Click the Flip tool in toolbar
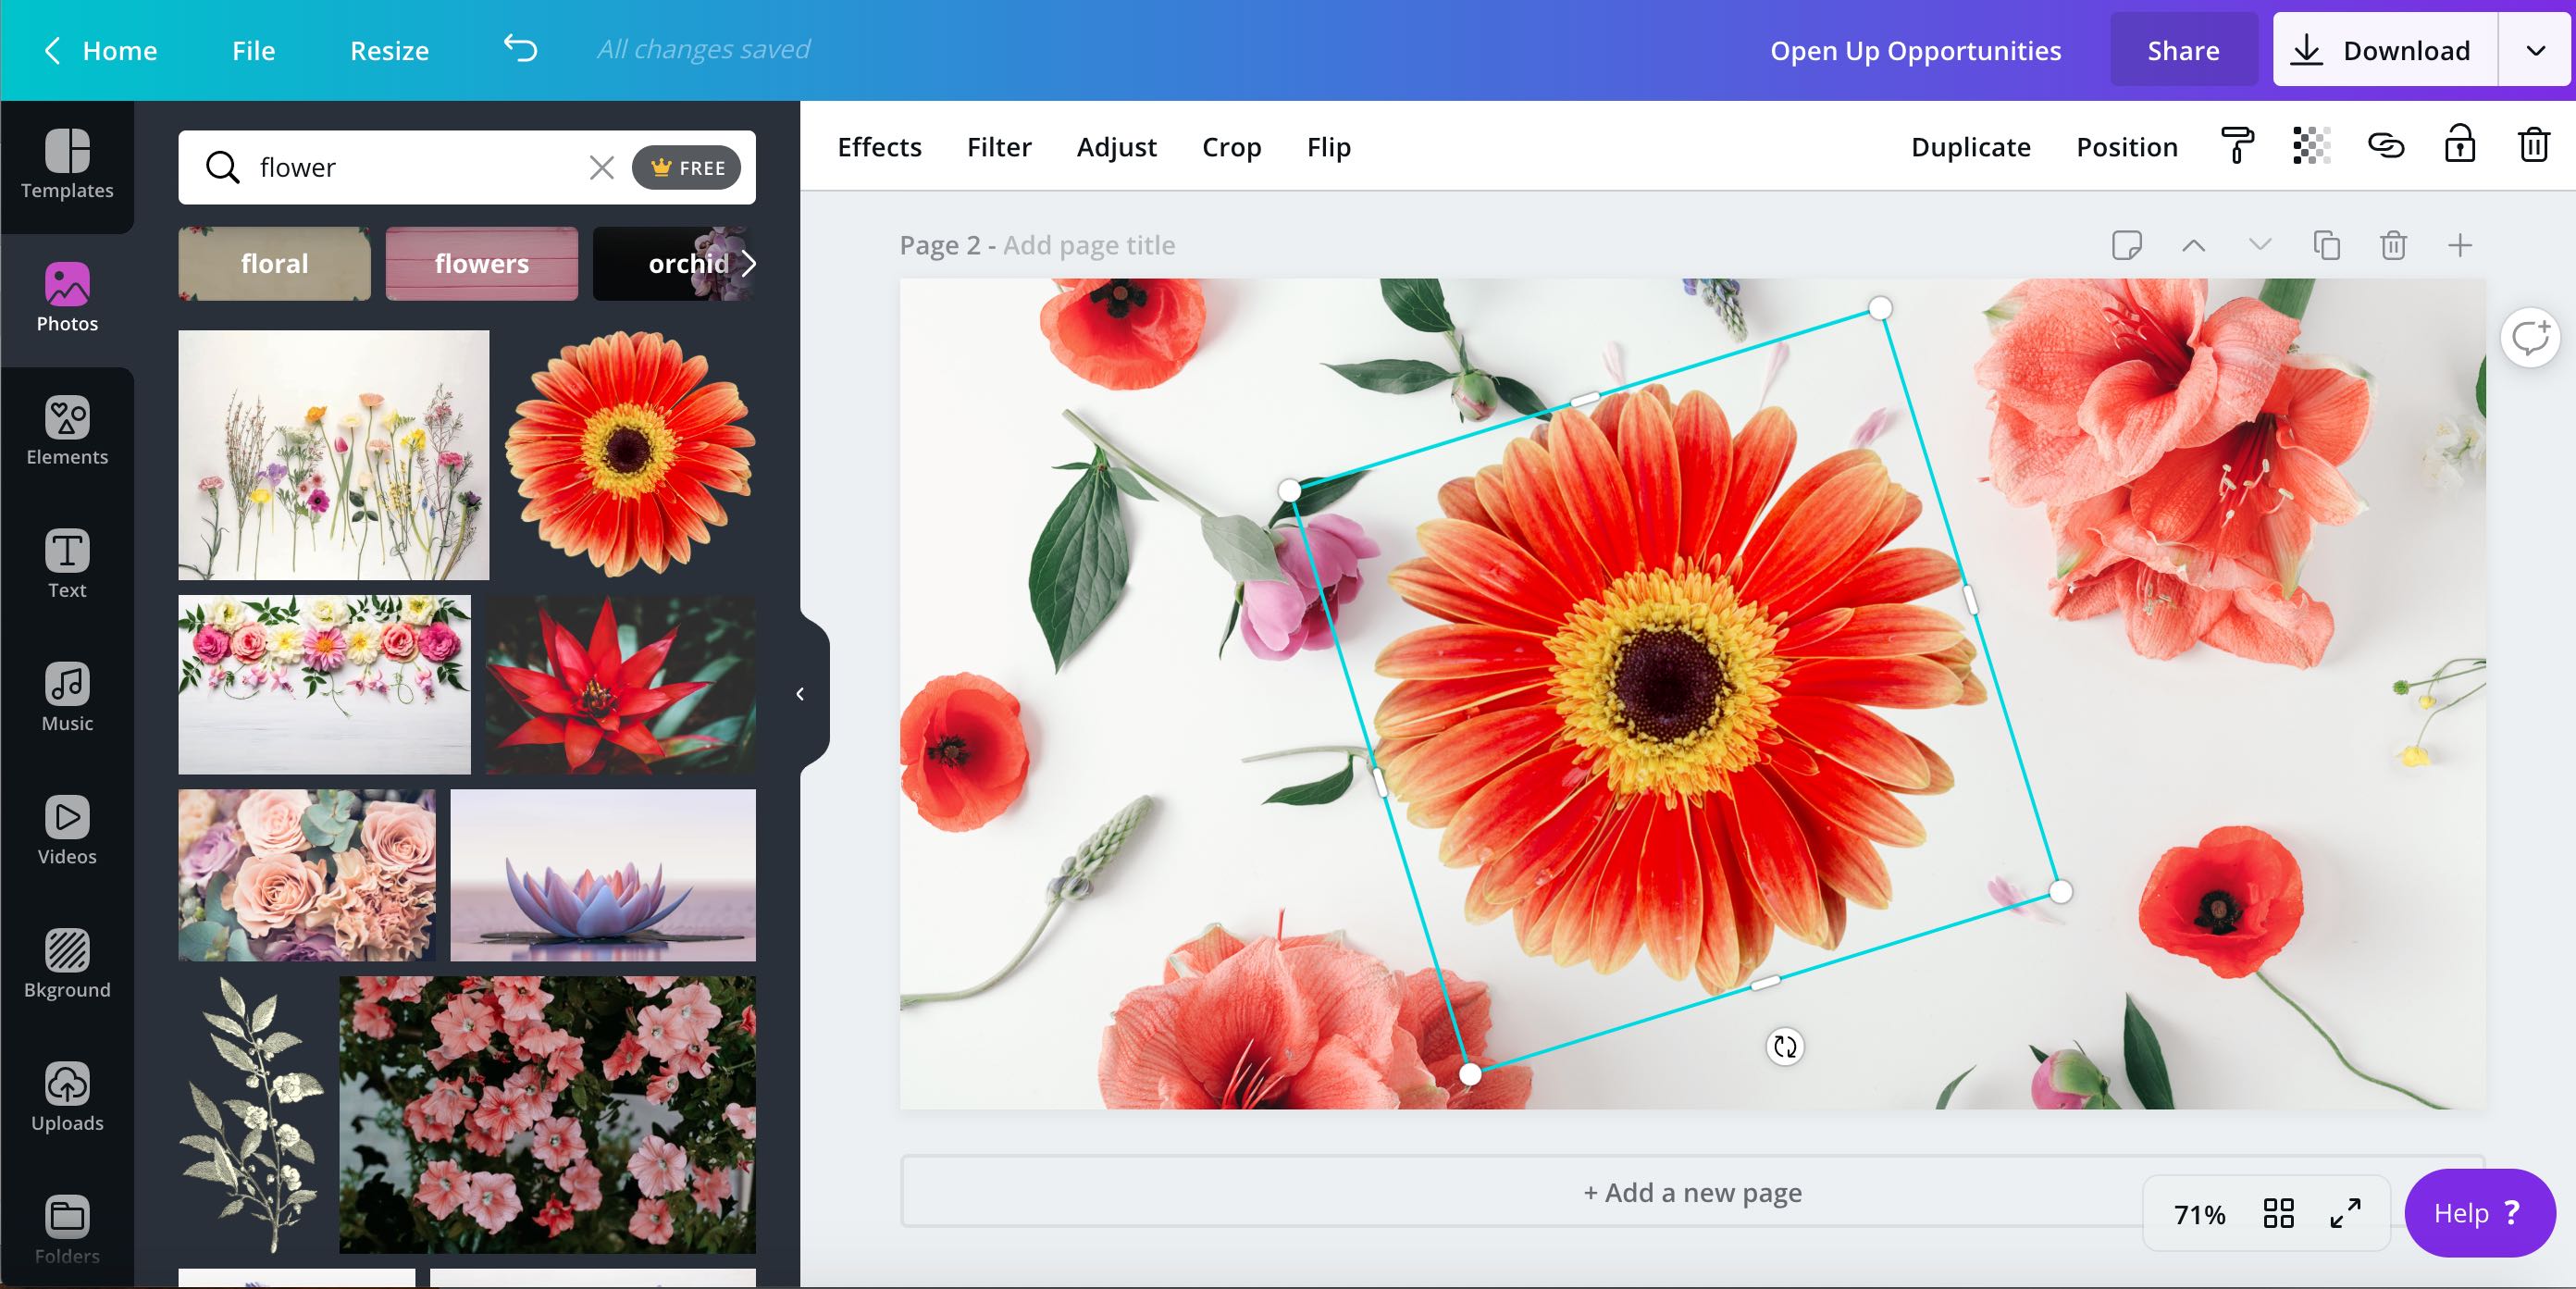2576x1289 pixels. [1329, 146]
